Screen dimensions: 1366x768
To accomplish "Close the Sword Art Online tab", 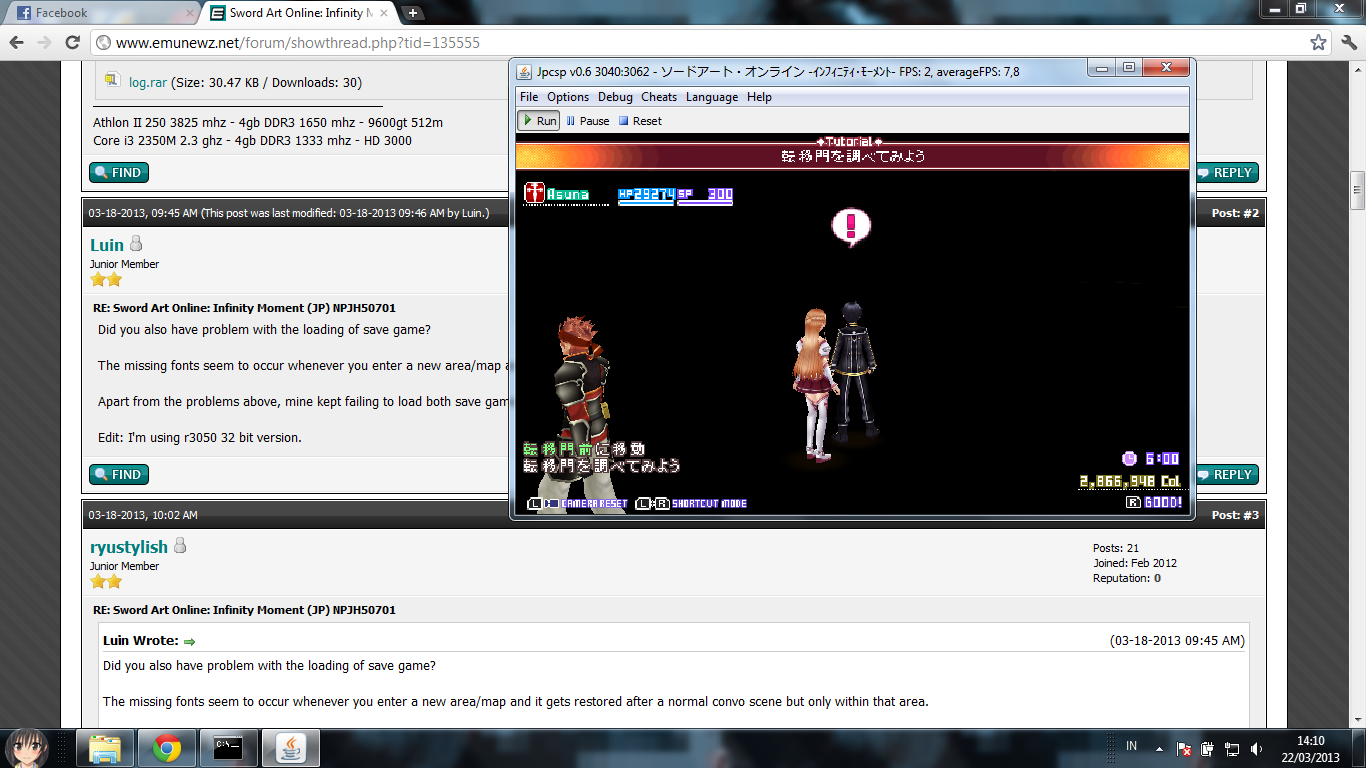I will click(383, 13).
